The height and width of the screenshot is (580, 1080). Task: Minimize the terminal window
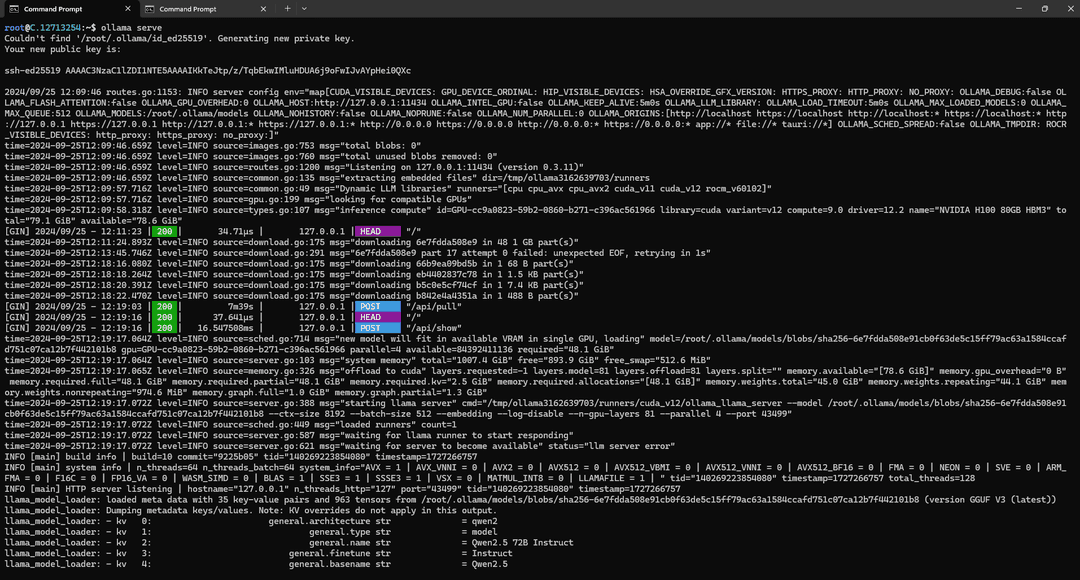(1014, 8)
